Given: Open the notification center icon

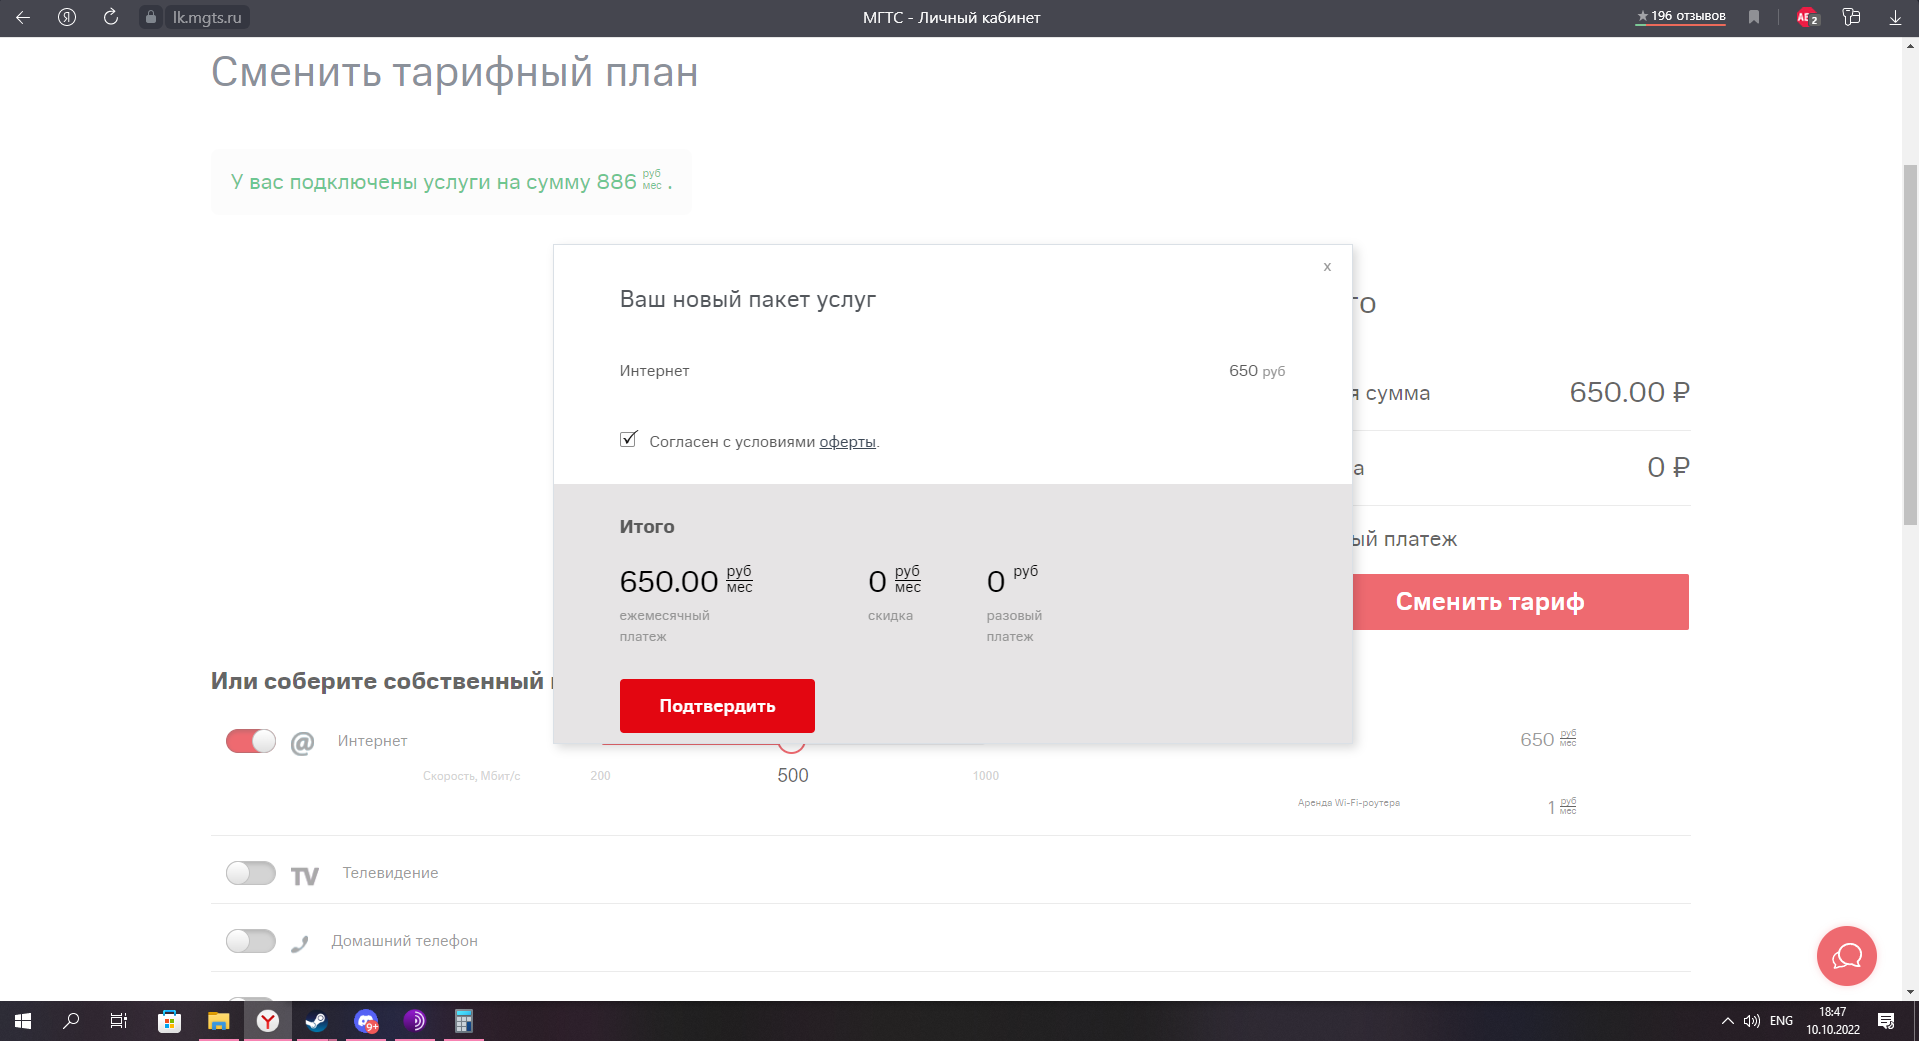Looking at the screenshot, I should (x=1886, y=1021).
